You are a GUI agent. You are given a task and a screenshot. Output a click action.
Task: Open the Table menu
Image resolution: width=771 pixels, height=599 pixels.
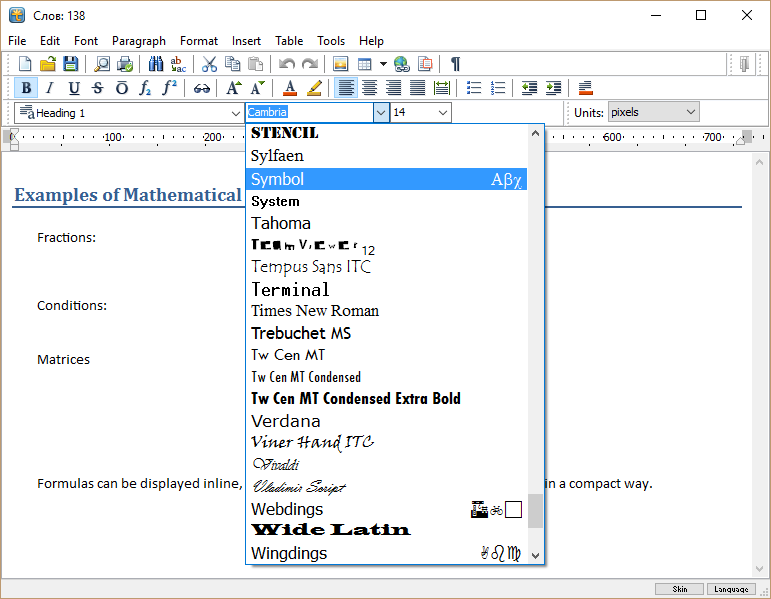[x=289, y=41]
